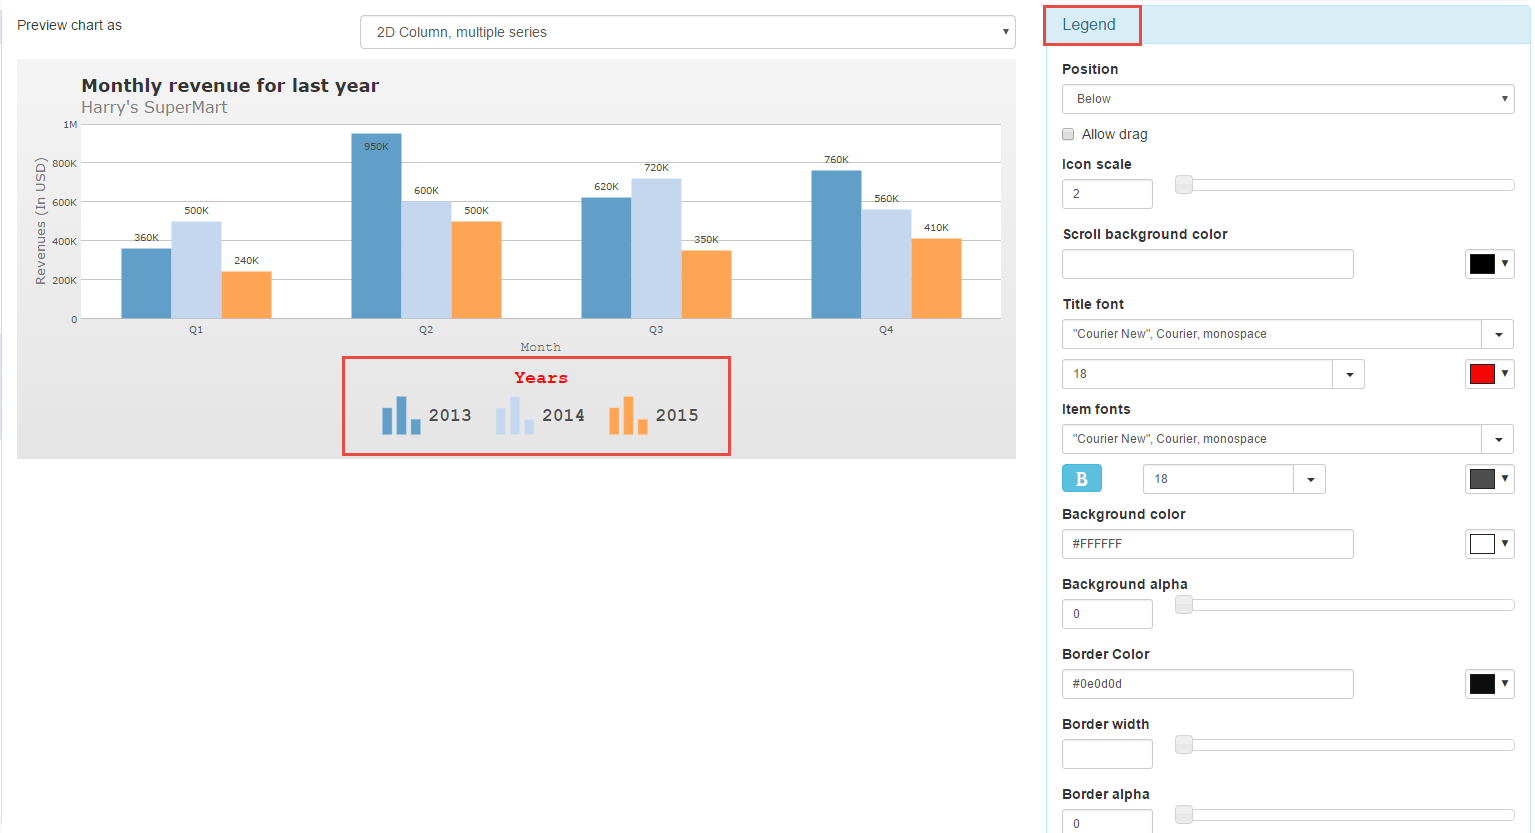Expand the Title font family dropdown arrow
The height and width of the screenshot is (833, 1535).
1497,334
